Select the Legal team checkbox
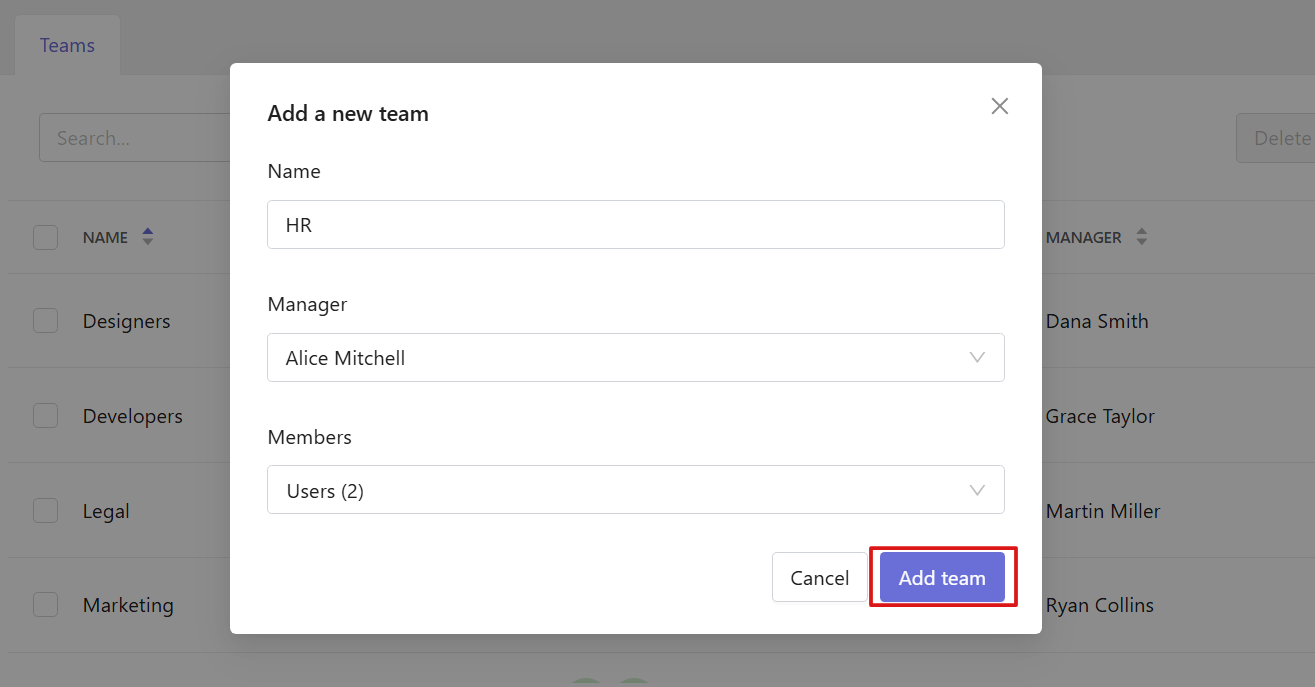 (46, 511)
